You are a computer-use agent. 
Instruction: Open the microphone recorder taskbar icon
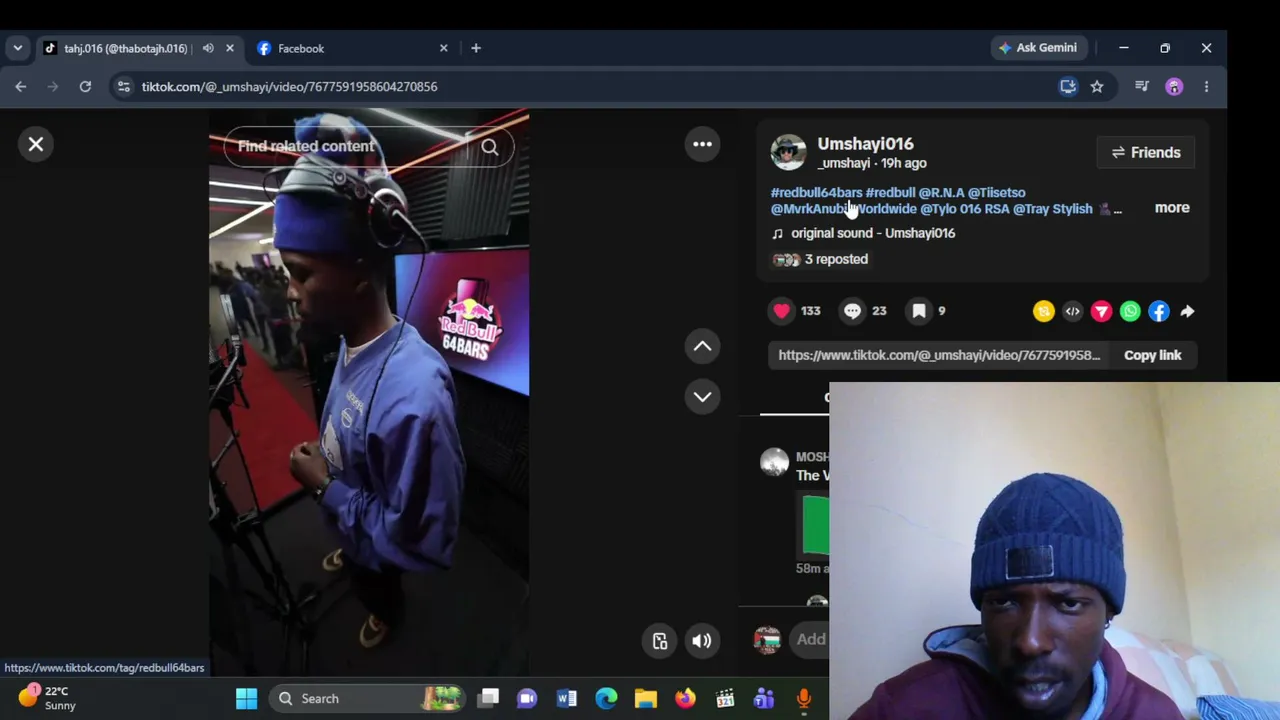tap(803, 699)
